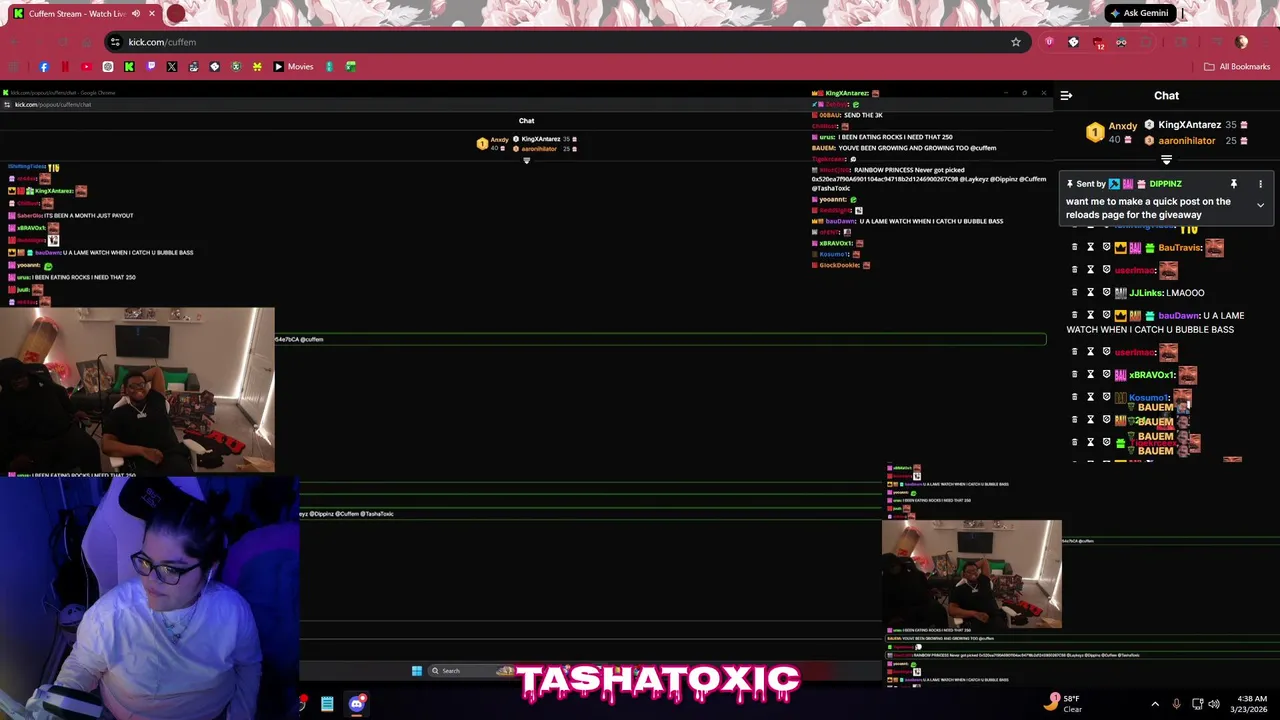Open the 58°F weather widget

(x=1065, y=703)
